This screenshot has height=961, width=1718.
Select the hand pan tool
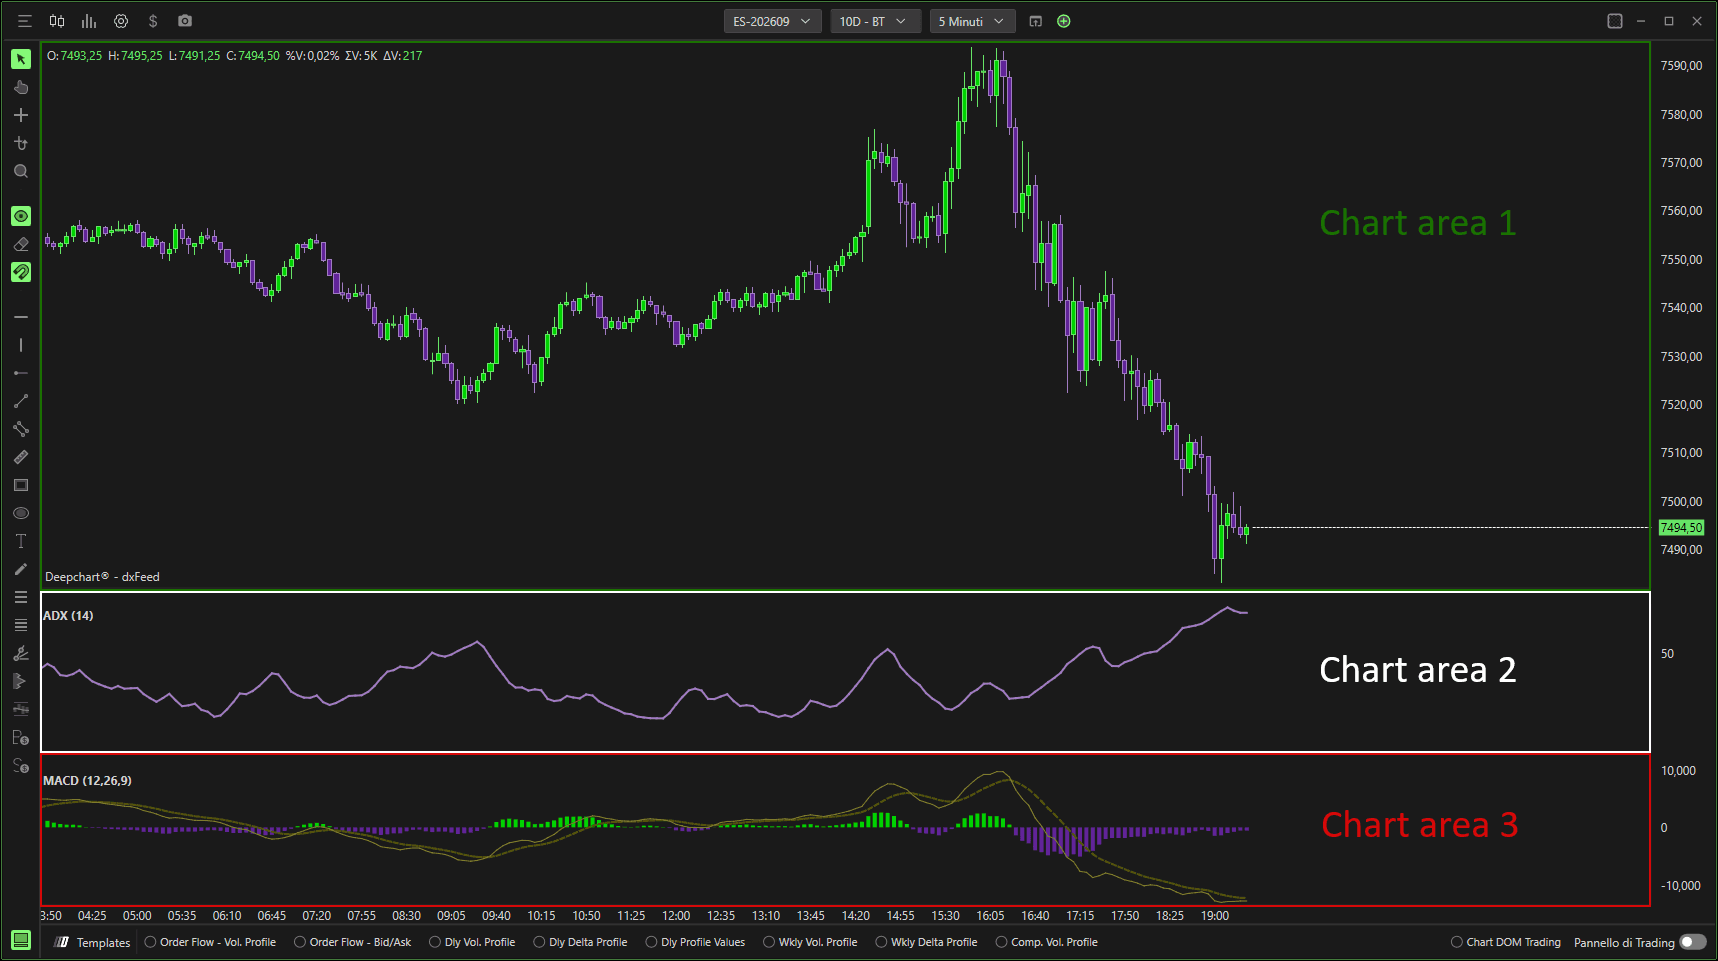[x=21, y=87]
